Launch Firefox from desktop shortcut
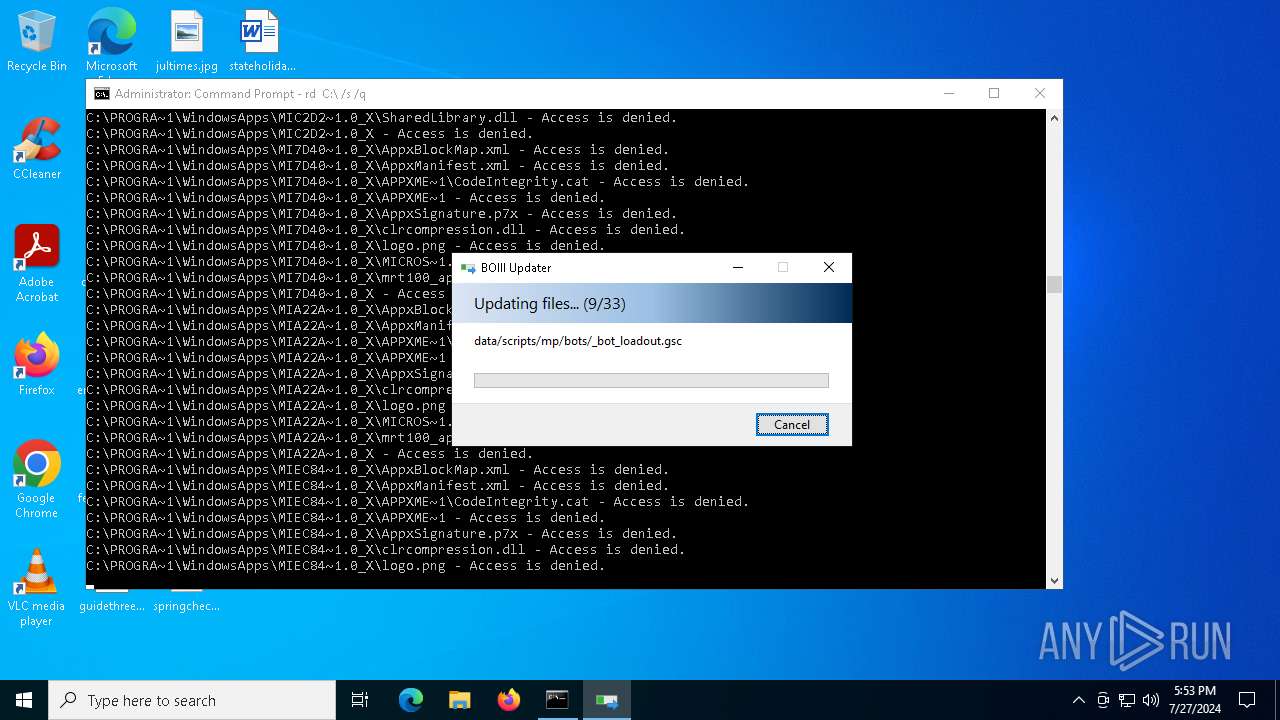Image resolution: width=1280 pixels, height=720 pixels. [37, 365]
